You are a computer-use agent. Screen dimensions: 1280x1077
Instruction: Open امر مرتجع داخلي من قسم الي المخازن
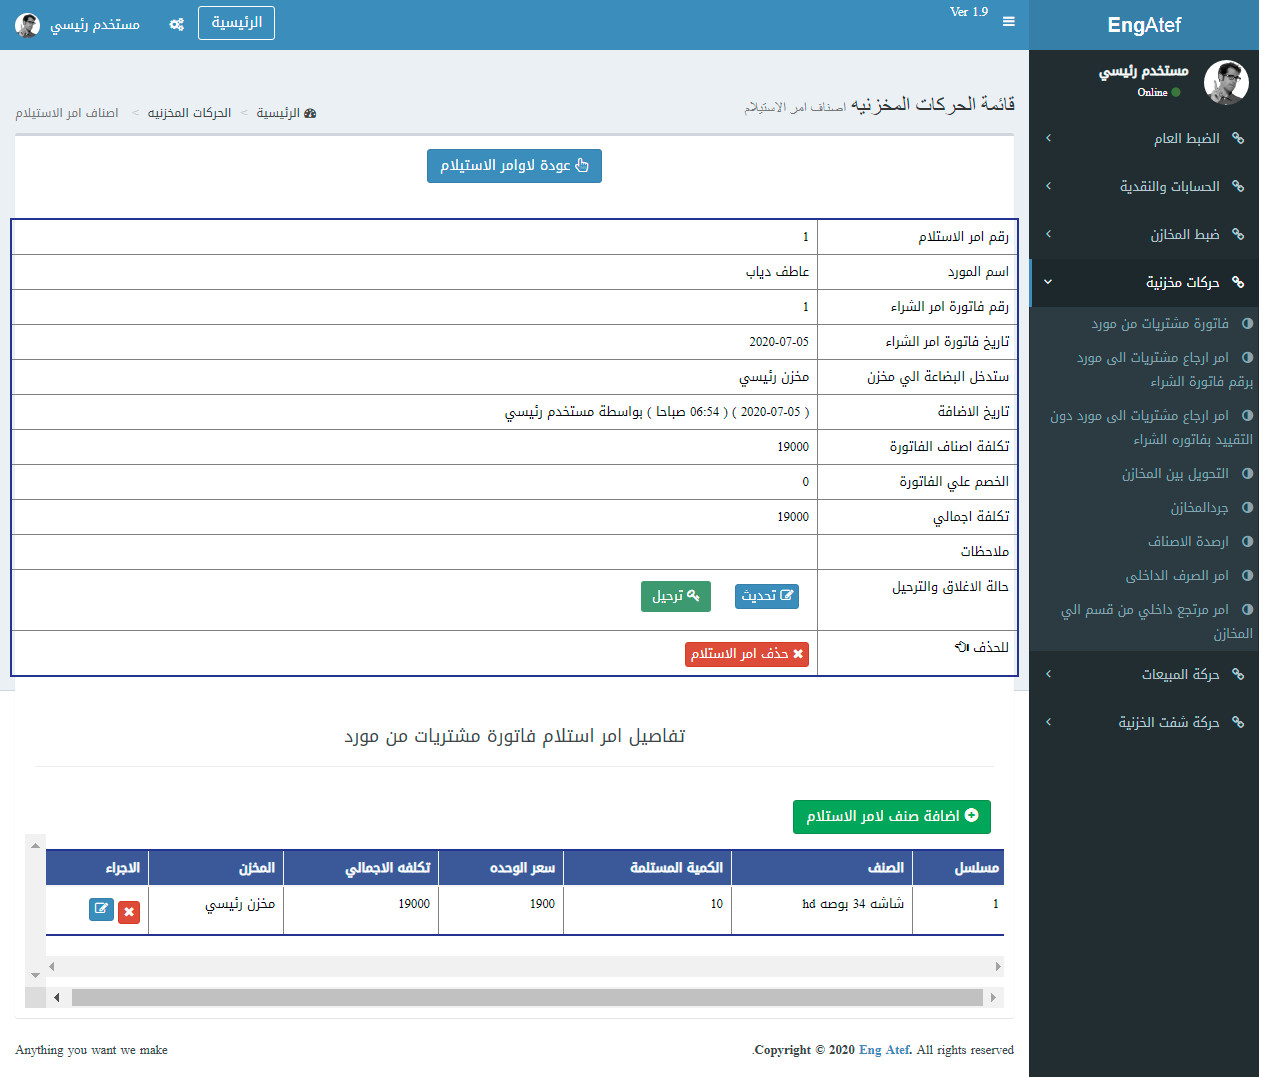tap(1144, 621)
